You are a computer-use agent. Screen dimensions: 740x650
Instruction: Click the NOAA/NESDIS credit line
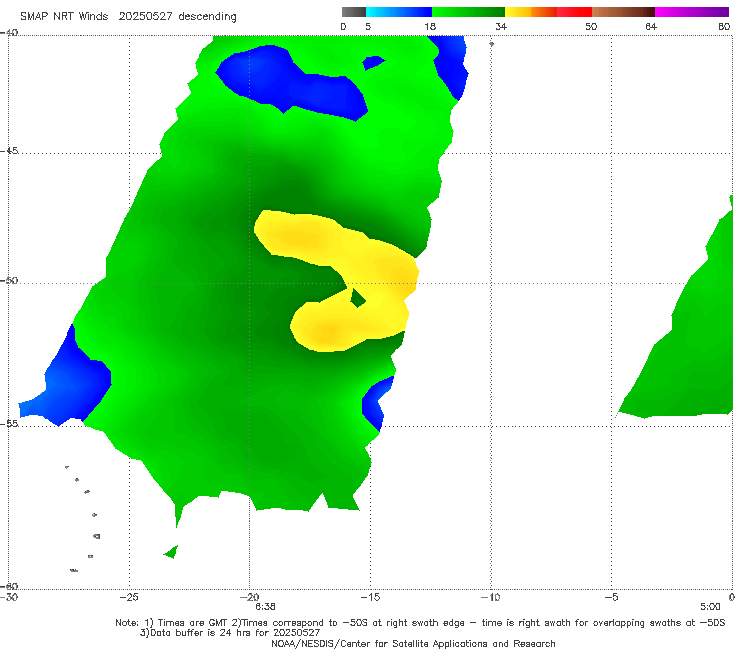click(413, 643)
